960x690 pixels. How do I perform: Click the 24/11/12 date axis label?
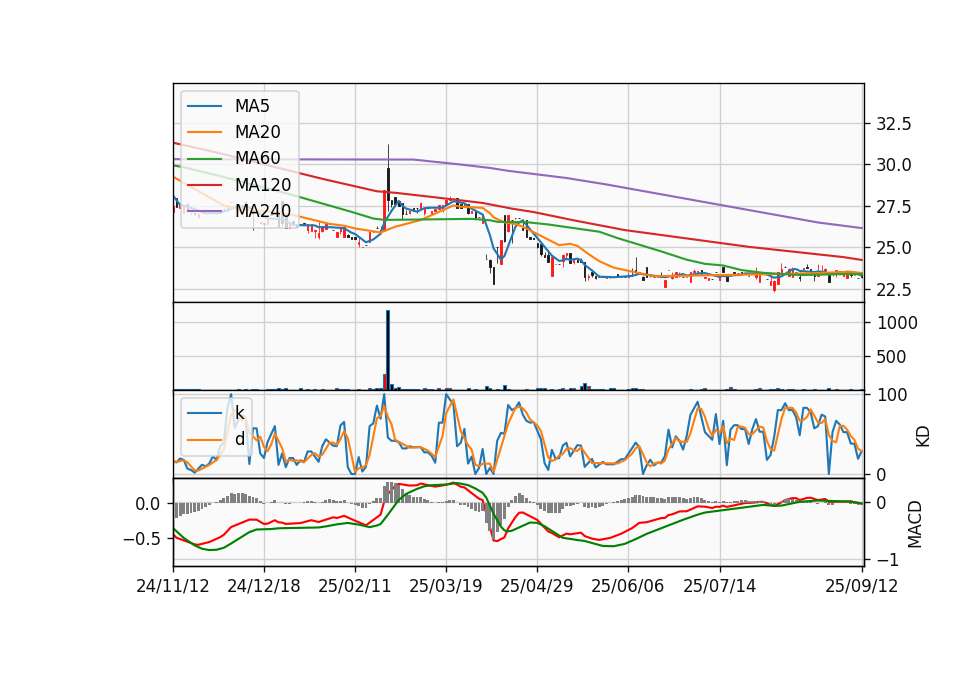[x=173, y=586]
